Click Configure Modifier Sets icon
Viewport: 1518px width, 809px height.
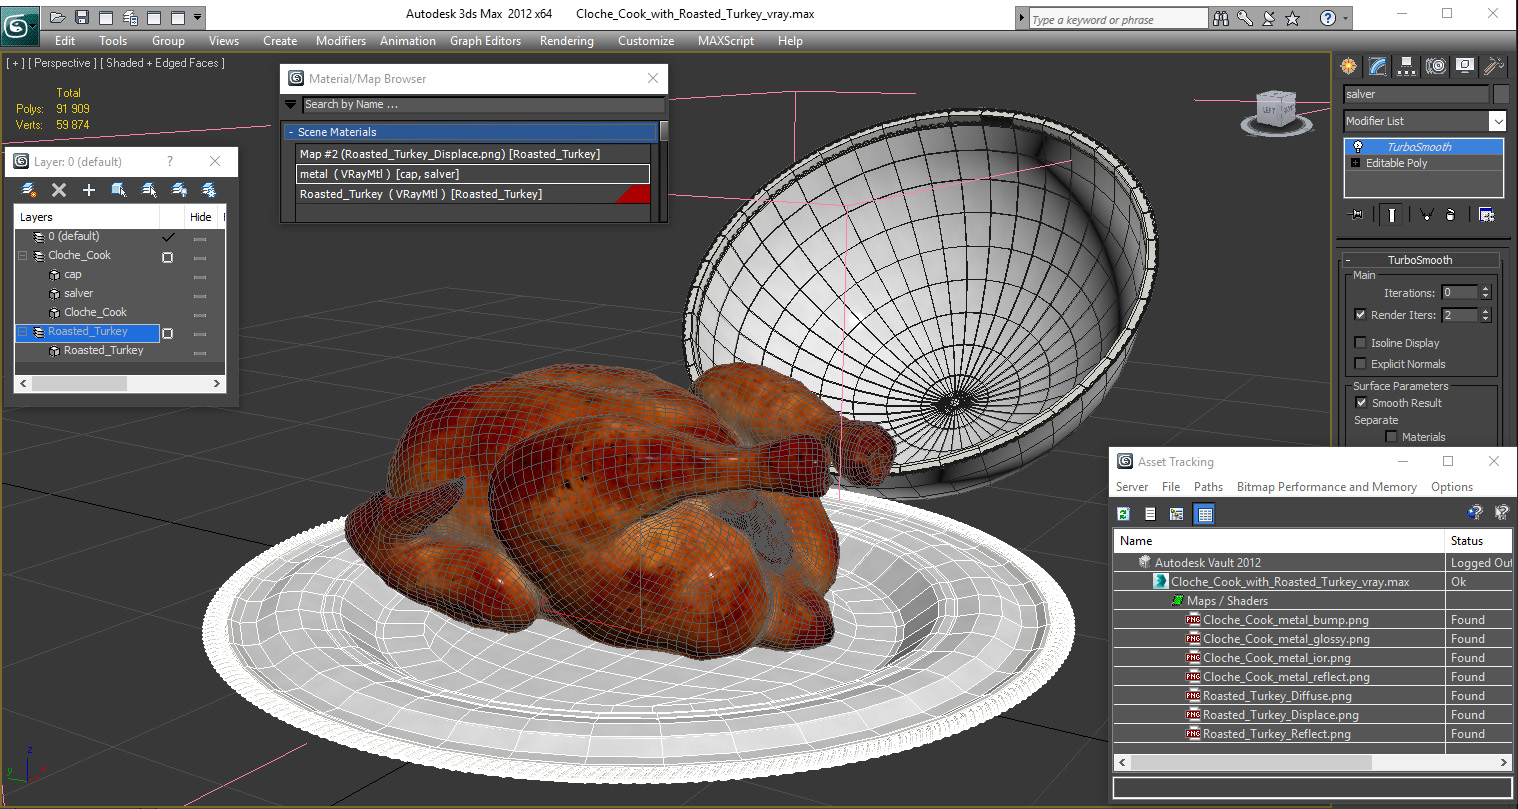(x=1486, y=214)
